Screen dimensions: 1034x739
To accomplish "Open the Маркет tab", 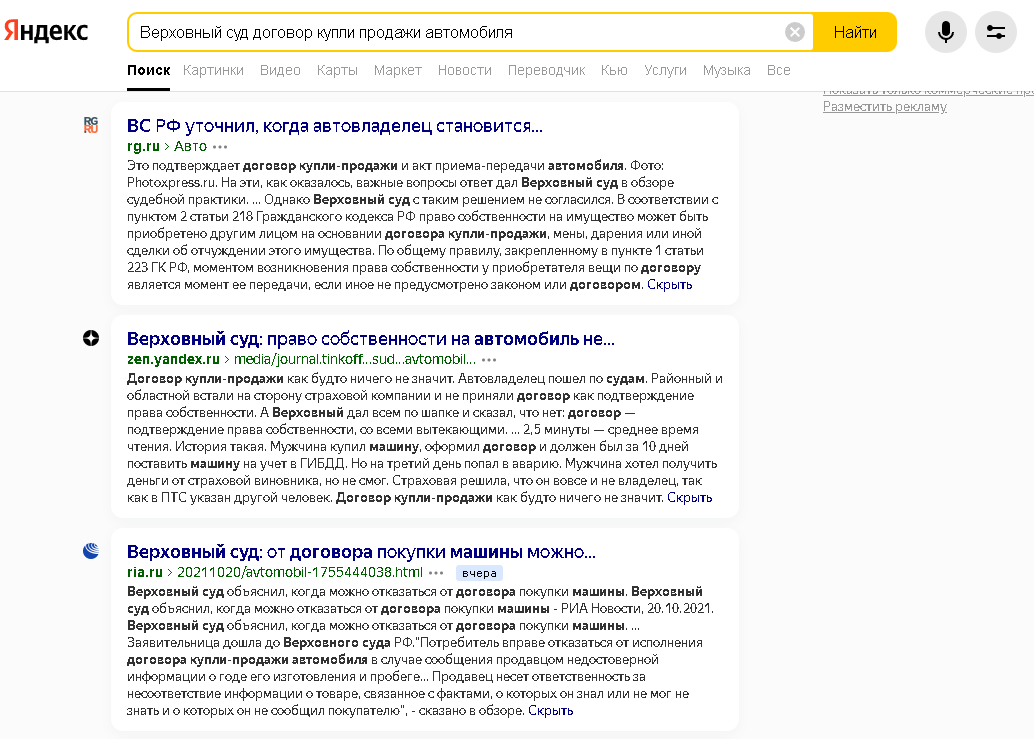I will click(x=398, y=70).
